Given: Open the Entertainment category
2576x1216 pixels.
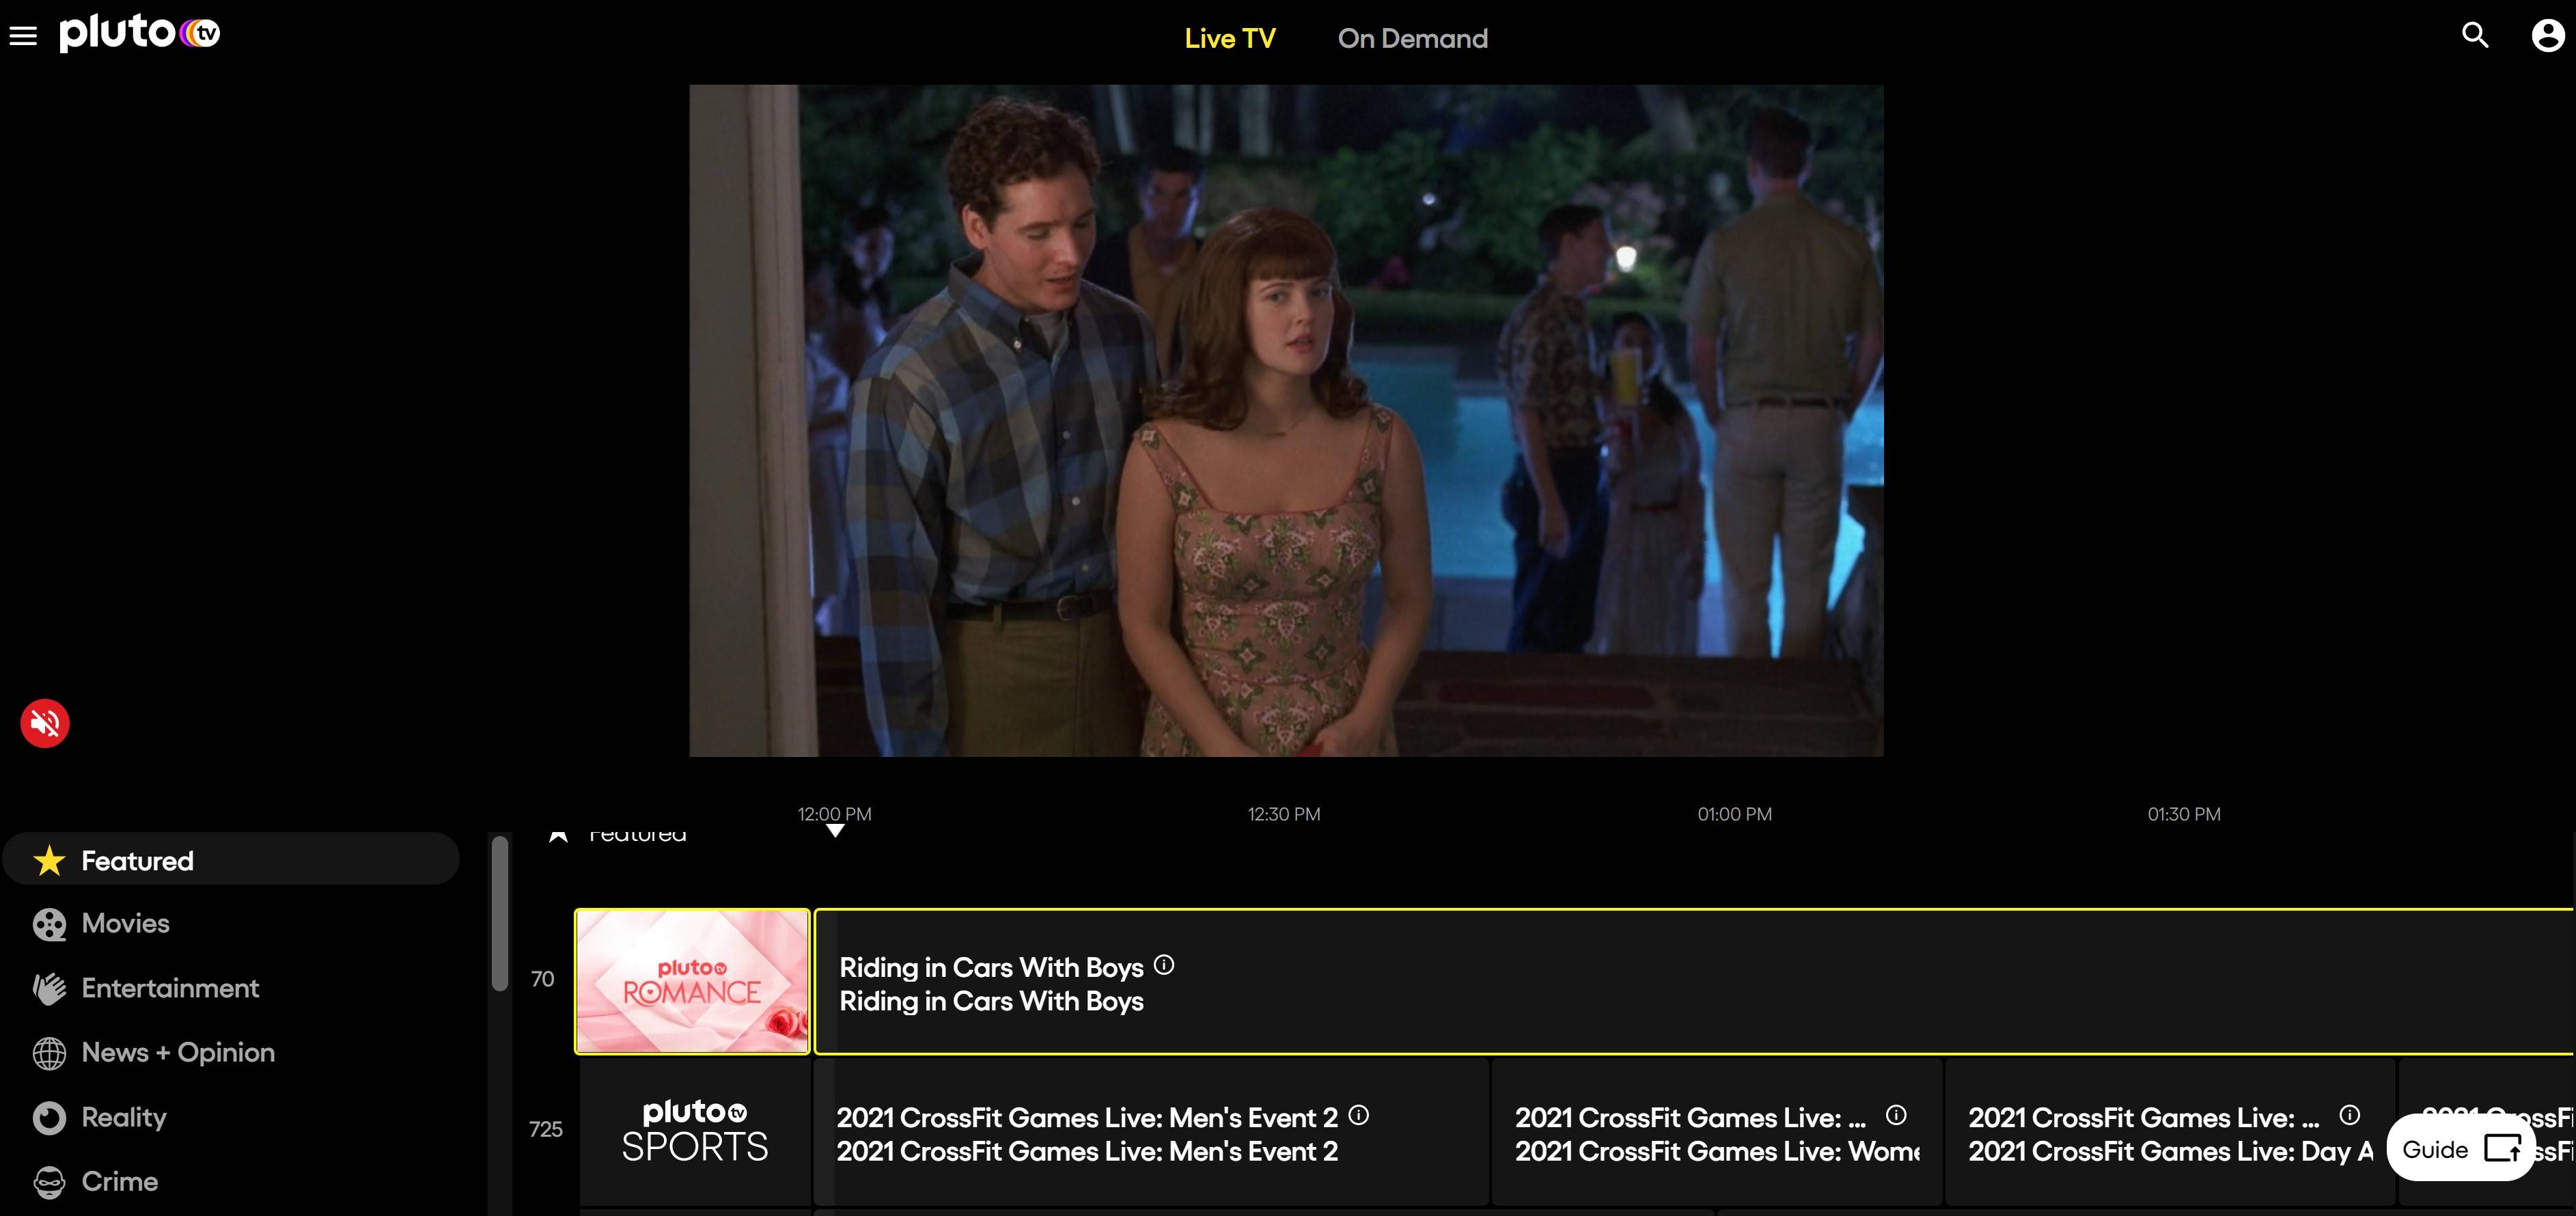Looking at the screenshot, I should tap(170, 988).
